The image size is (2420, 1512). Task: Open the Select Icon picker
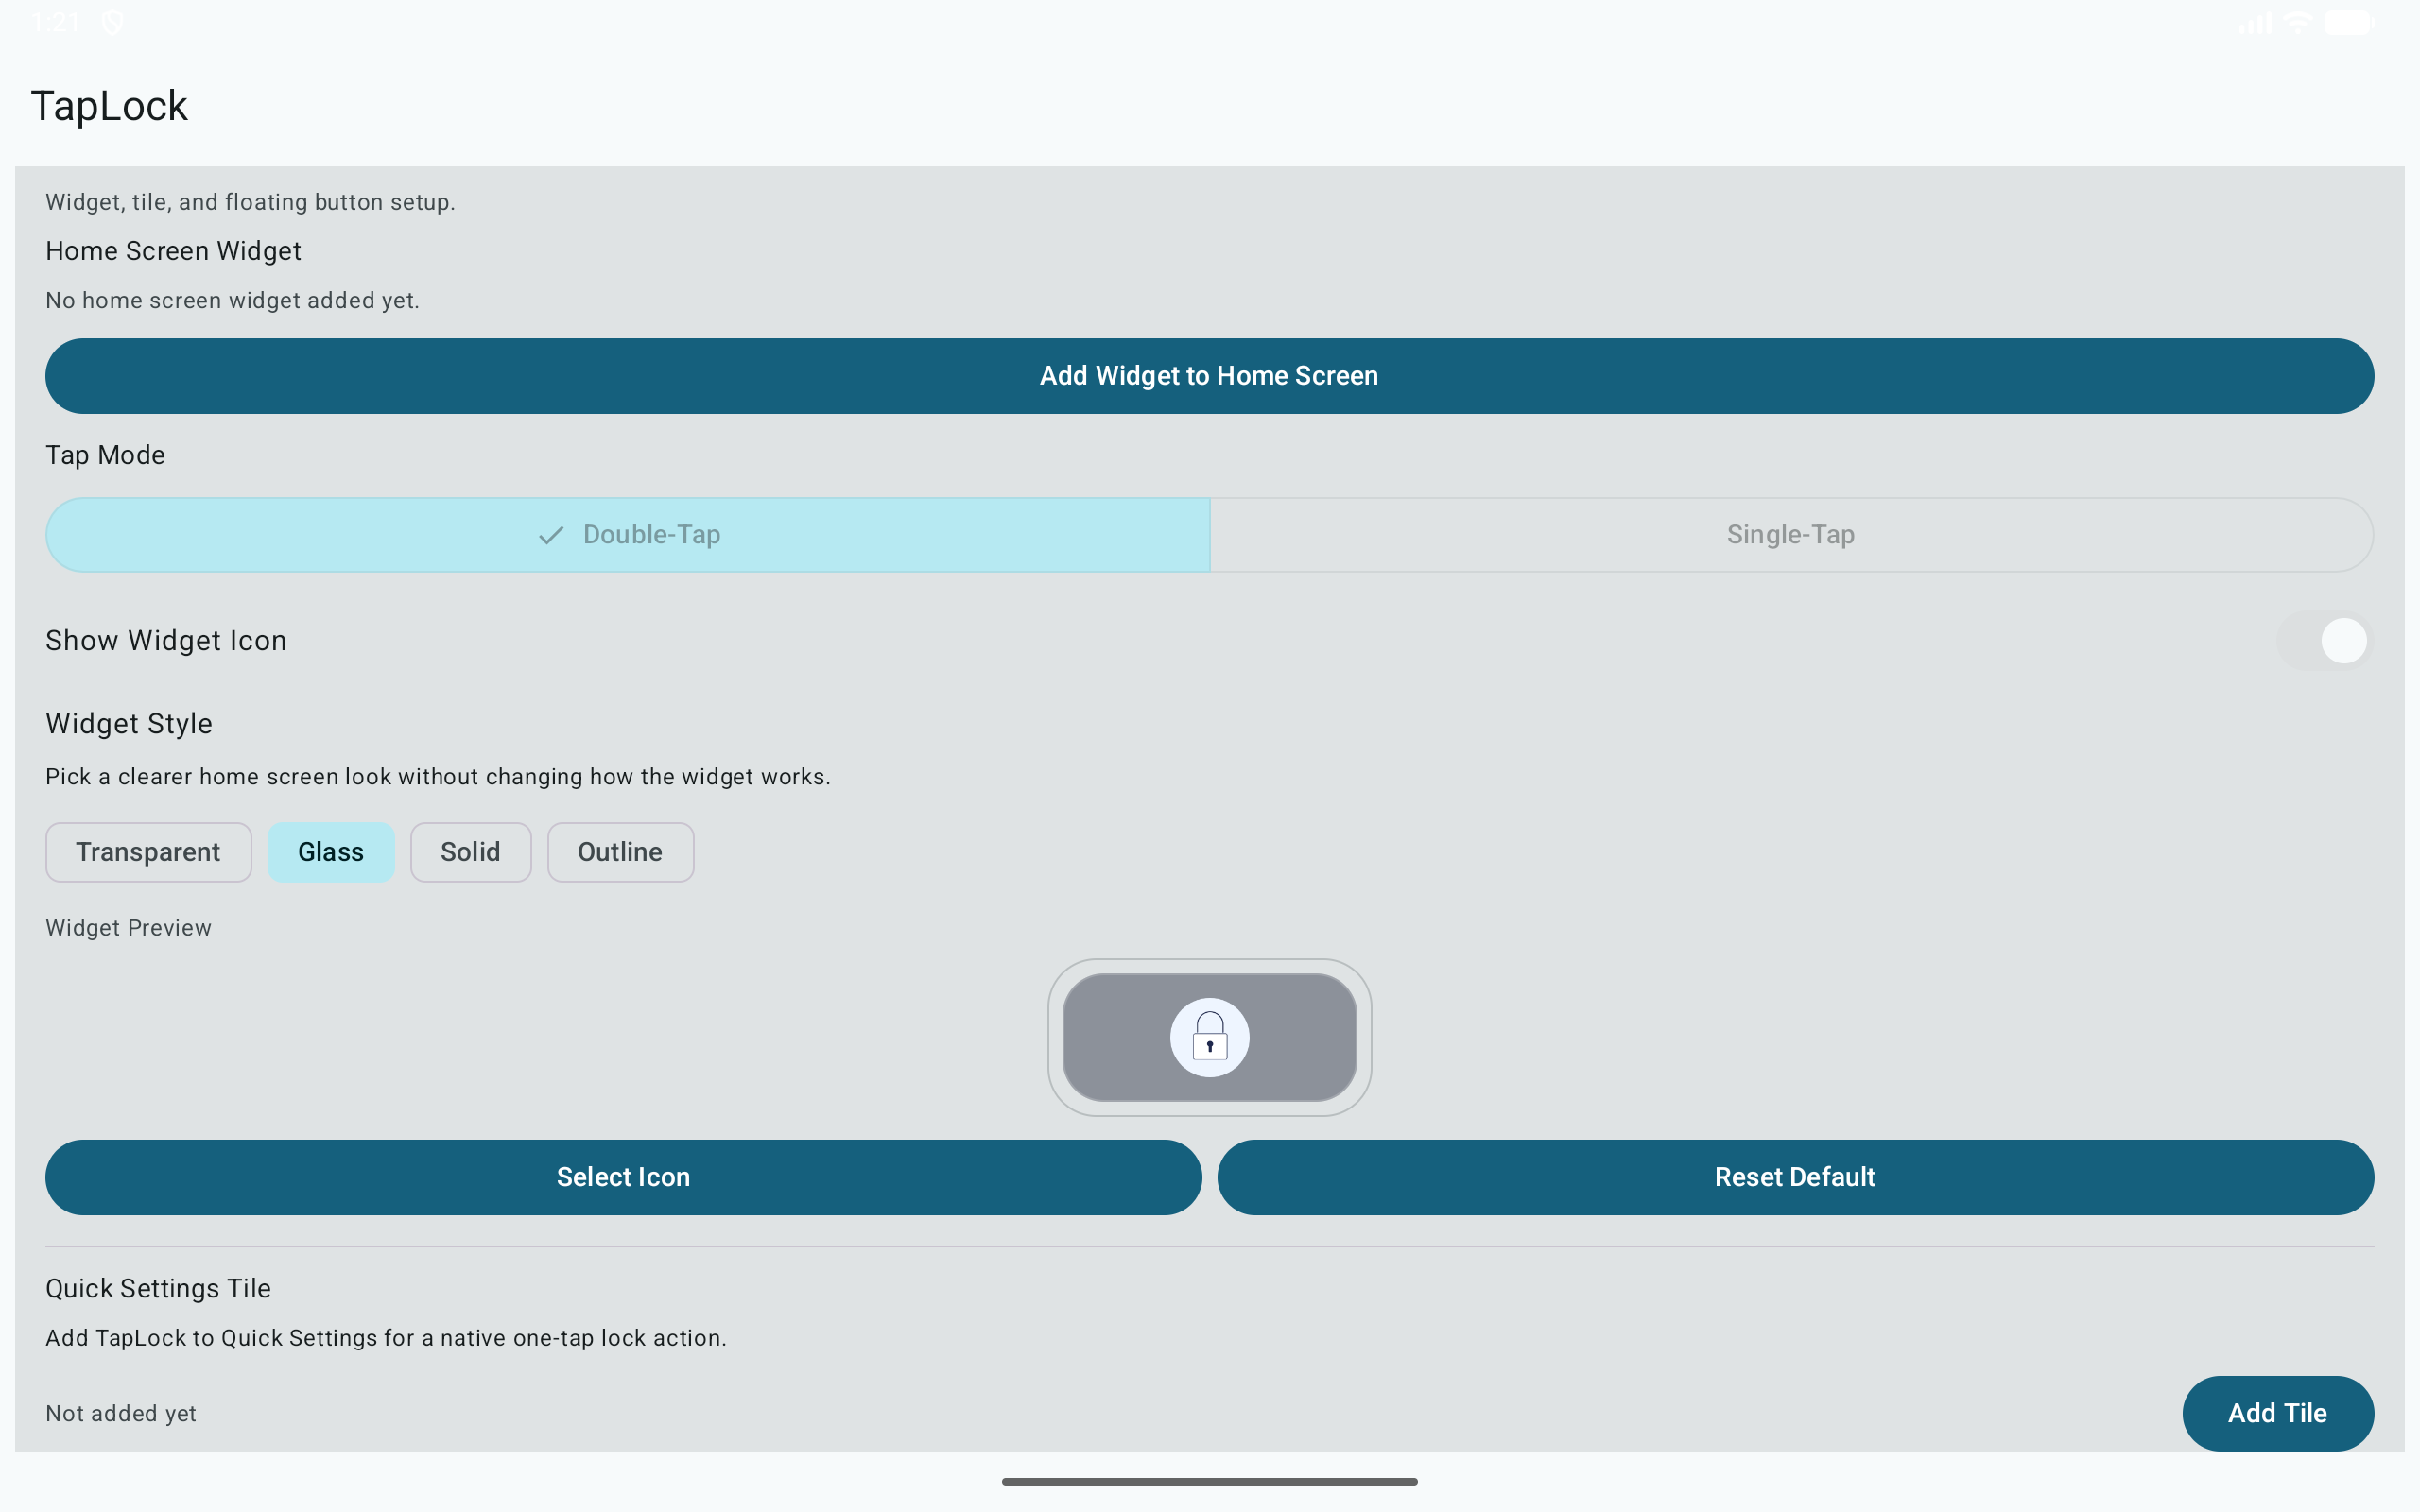[x=623, y=1177]
